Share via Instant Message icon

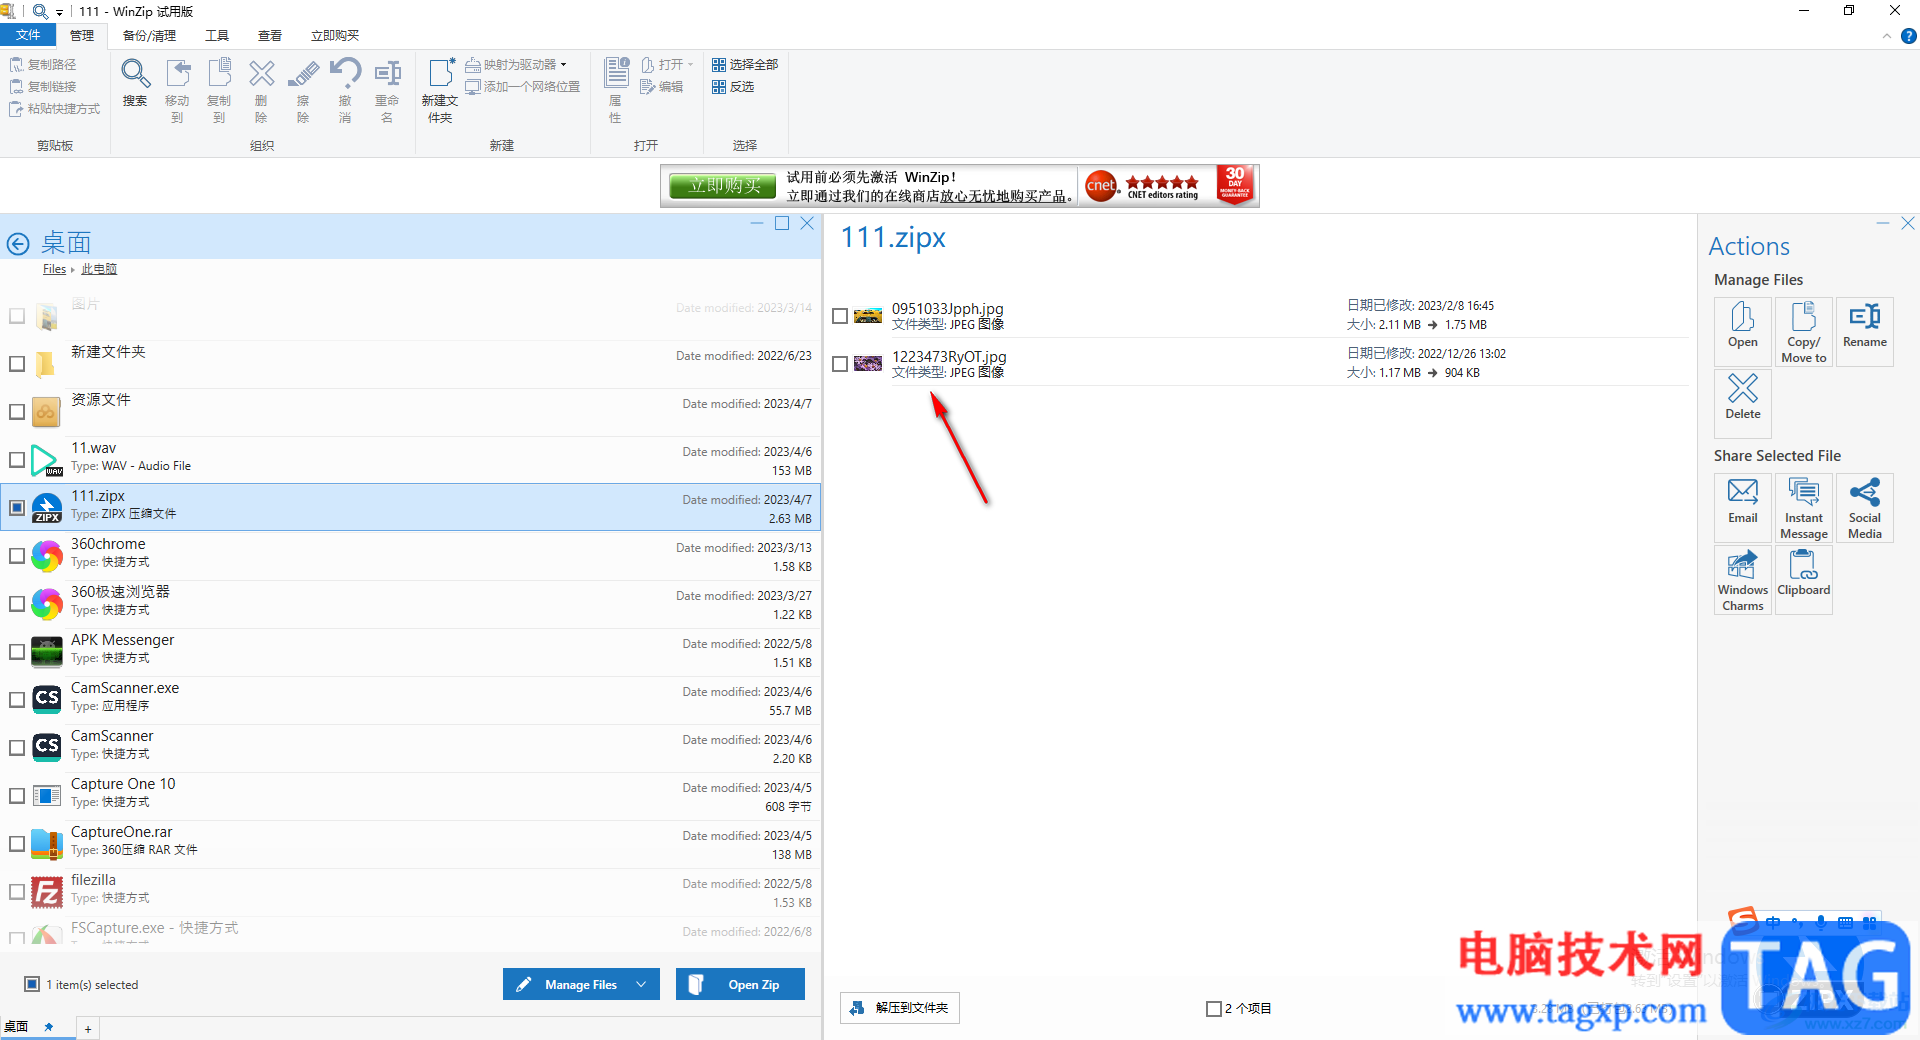click(x=1804, y=508)
